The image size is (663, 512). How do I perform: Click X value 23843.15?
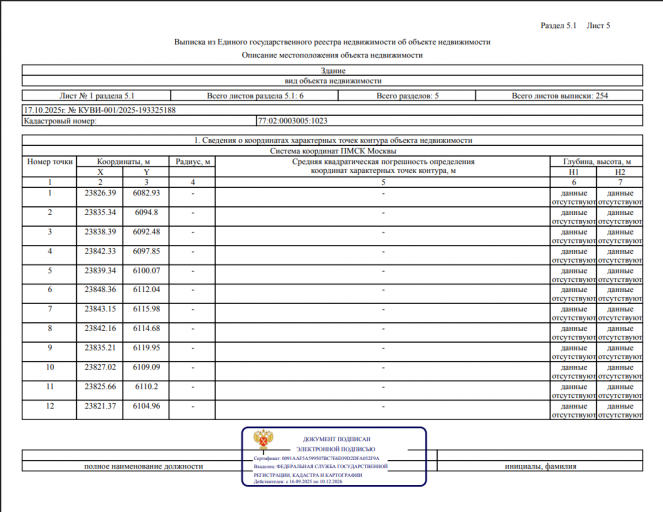(x=100, y=309)
